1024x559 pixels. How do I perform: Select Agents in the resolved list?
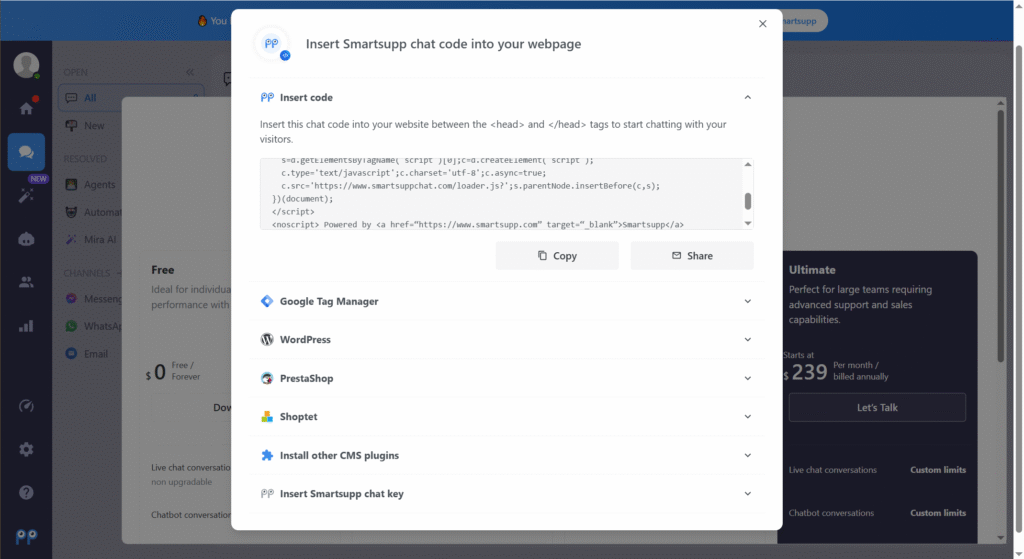coord(99,185)
